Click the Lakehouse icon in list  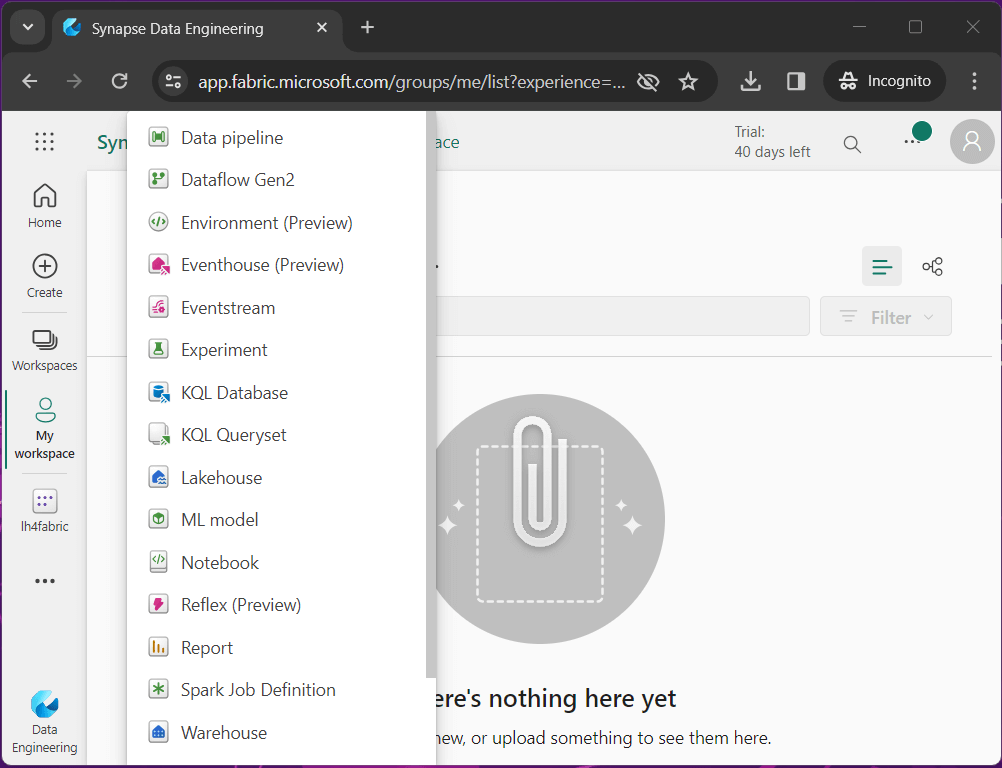pyautogui.click(x=158, y=478)
